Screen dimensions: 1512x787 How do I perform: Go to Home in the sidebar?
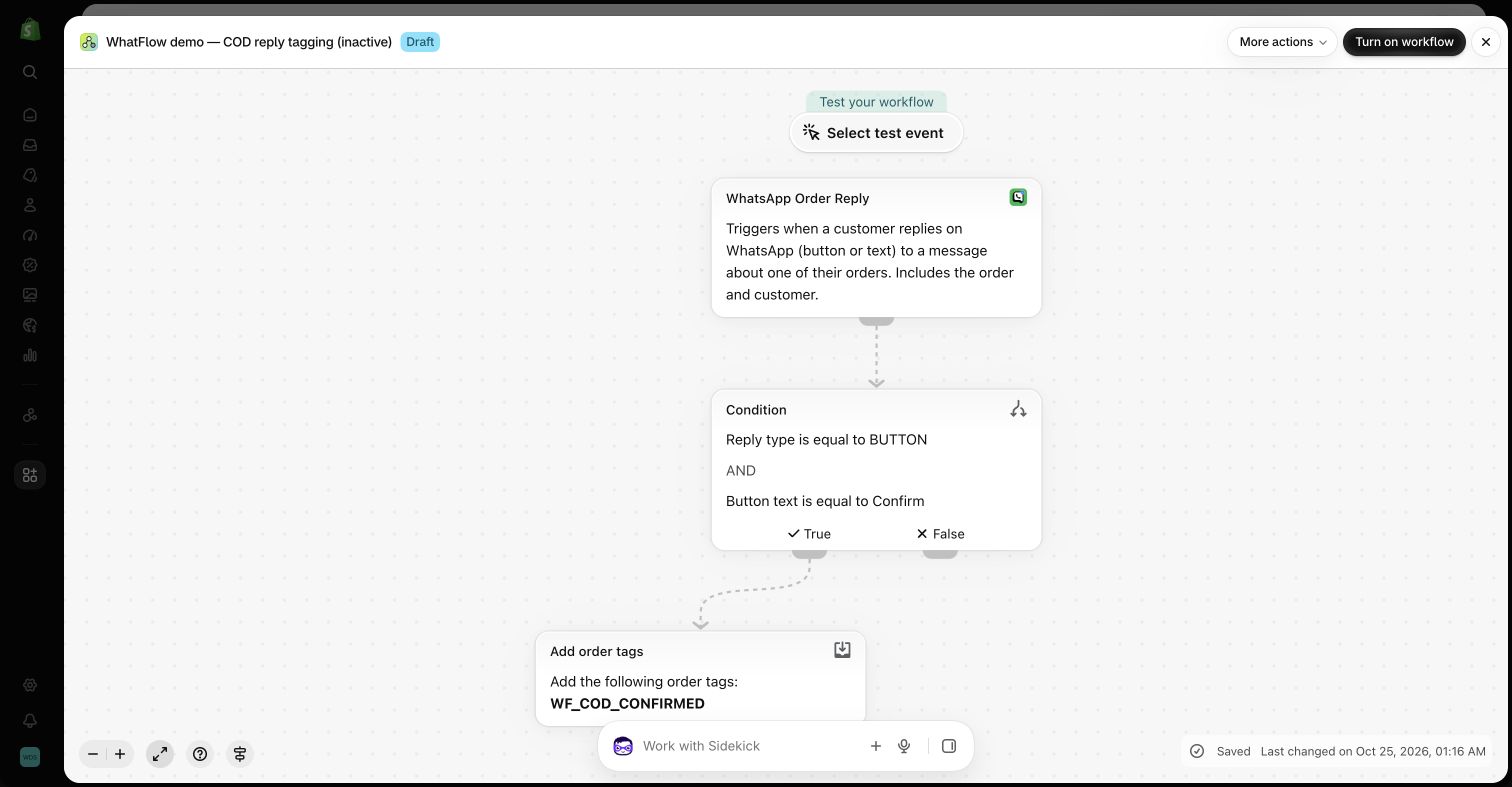coord(30,115)
